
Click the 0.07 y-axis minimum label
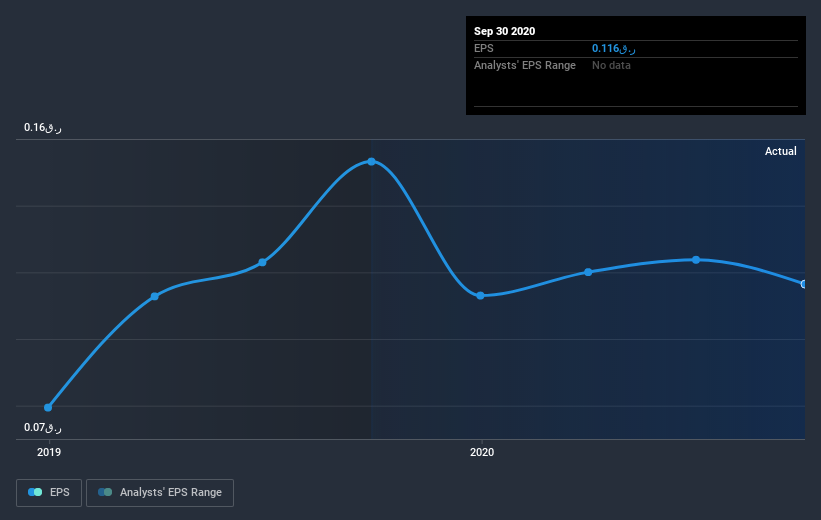click(42, 427)
